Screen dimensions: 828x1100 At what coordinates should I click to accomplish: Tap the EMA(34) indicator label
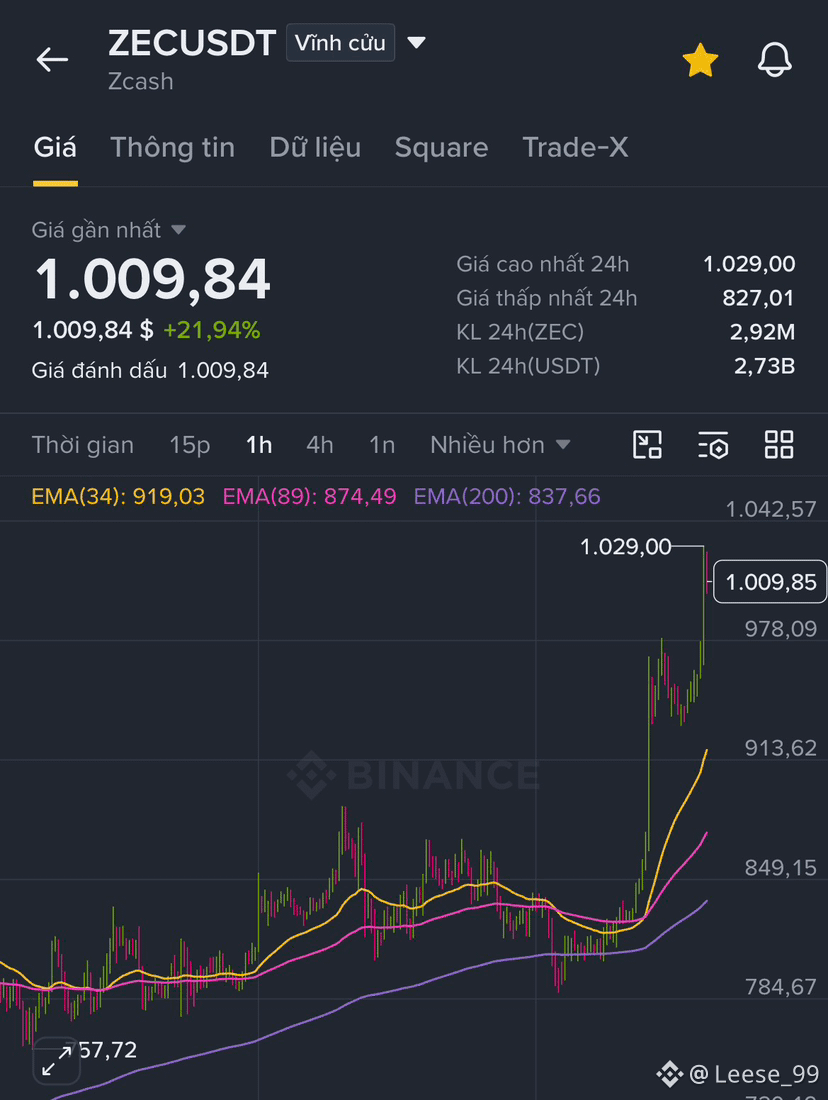pos(118,497)
